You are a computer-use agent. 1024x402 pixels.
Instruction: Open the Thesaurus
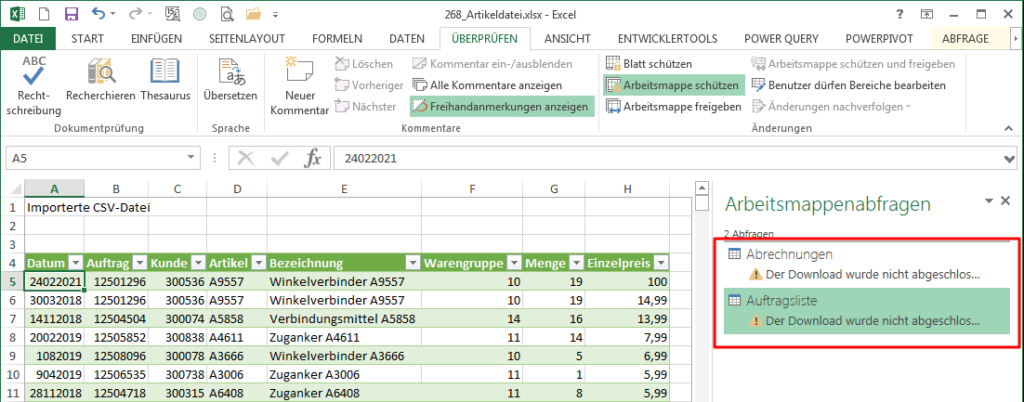165,81
